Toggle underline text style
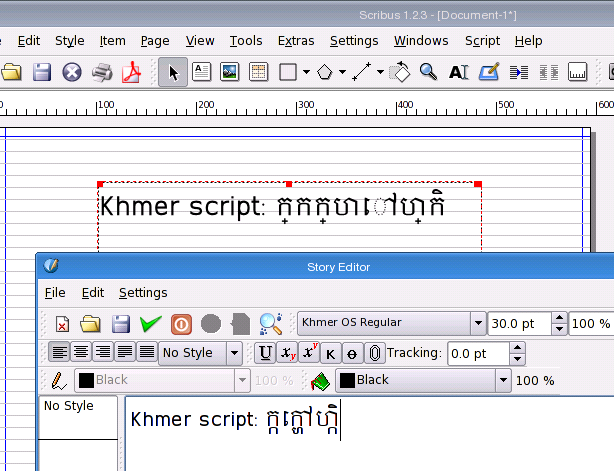Viewport: 614px width, 471px height. (264, 353)
